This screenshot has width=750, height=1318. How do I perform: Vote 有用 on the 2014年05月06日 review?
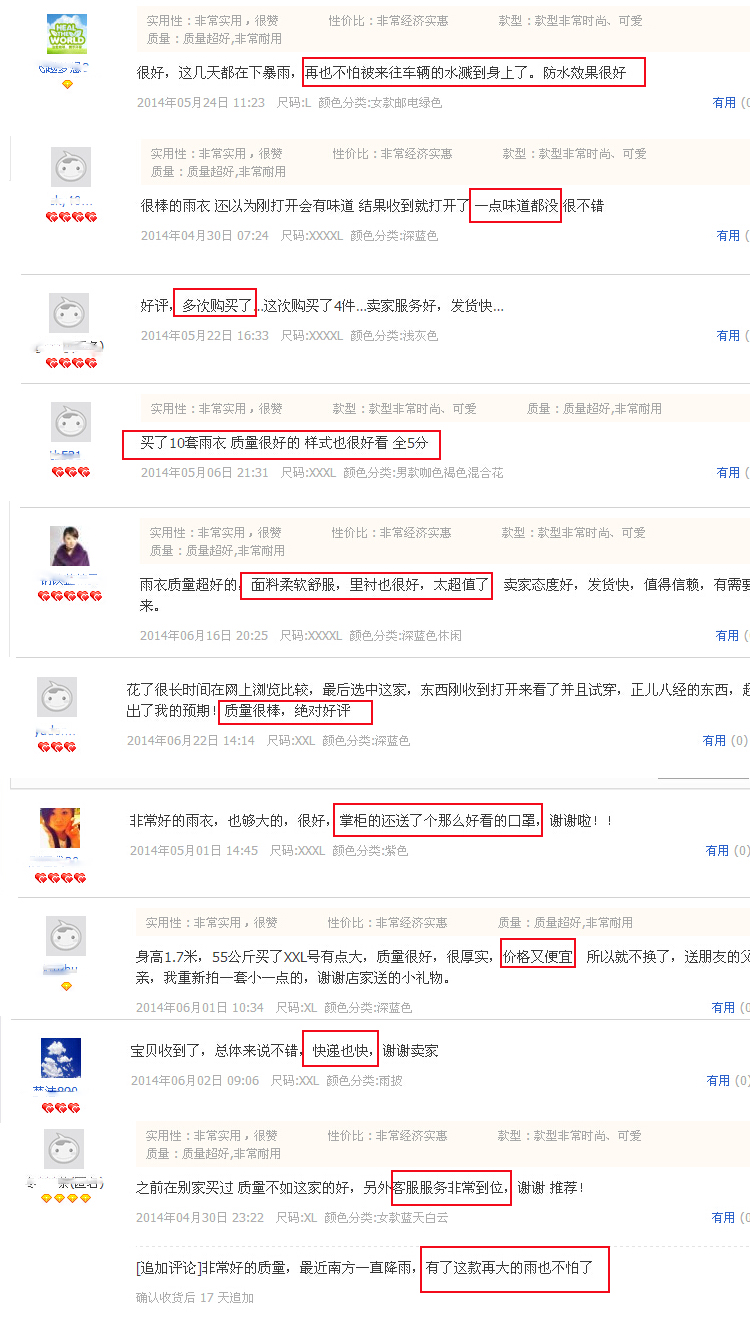coord(728,472)
